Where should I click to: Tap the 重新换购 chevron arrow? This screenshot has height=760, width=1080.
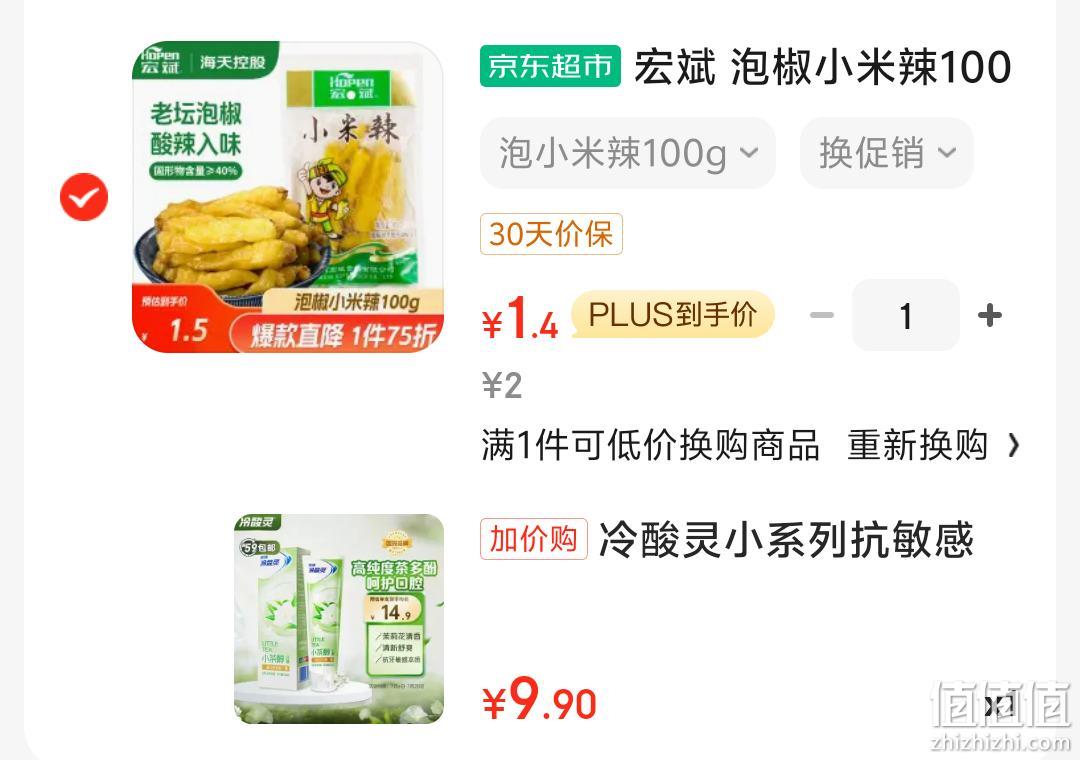[1013, 445]
